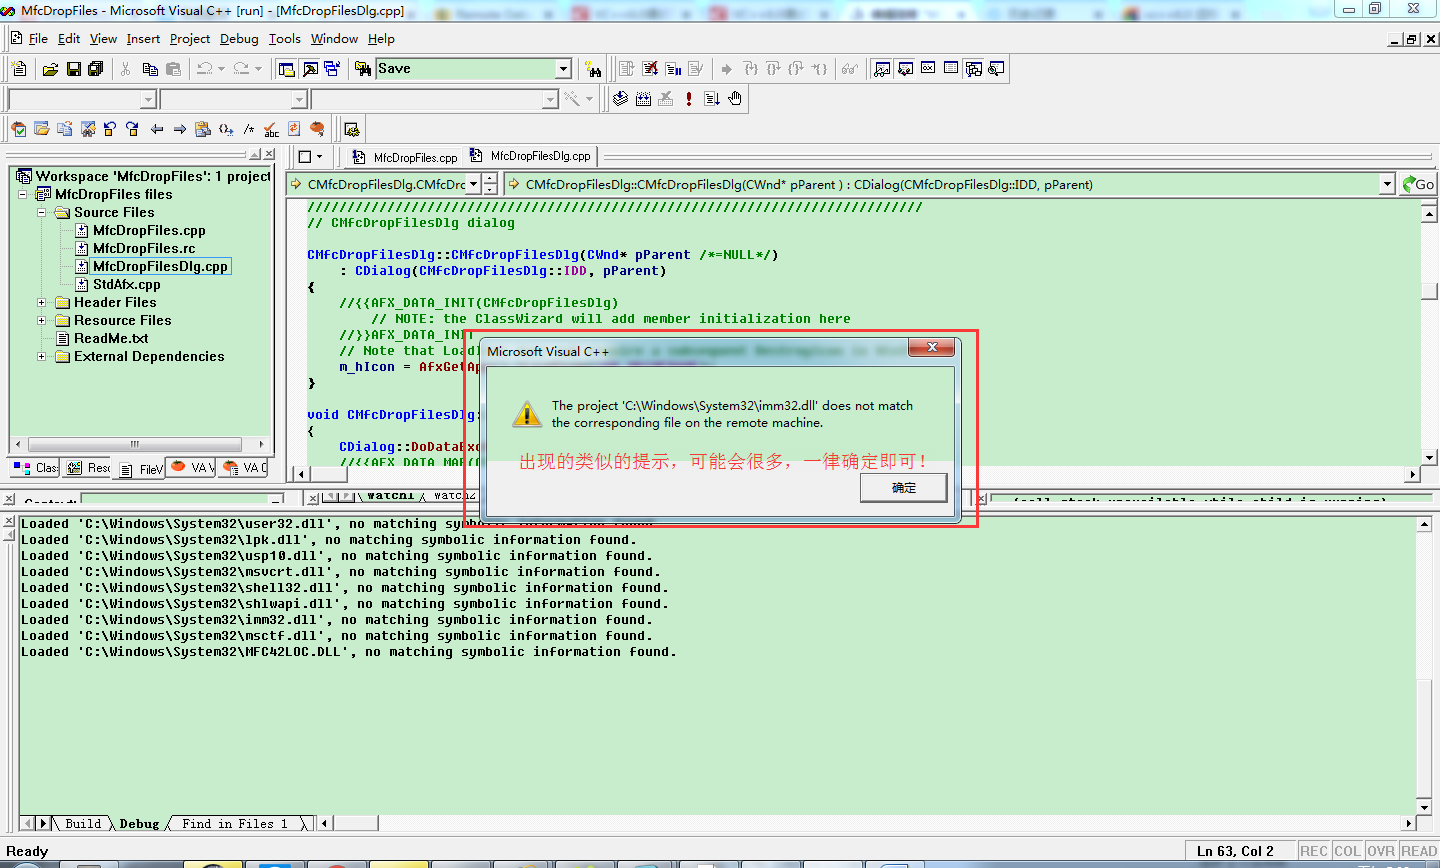Viewport: 1440px width, 868px height.
Task: Expand the External Dependencies folder
Action: 42,356
